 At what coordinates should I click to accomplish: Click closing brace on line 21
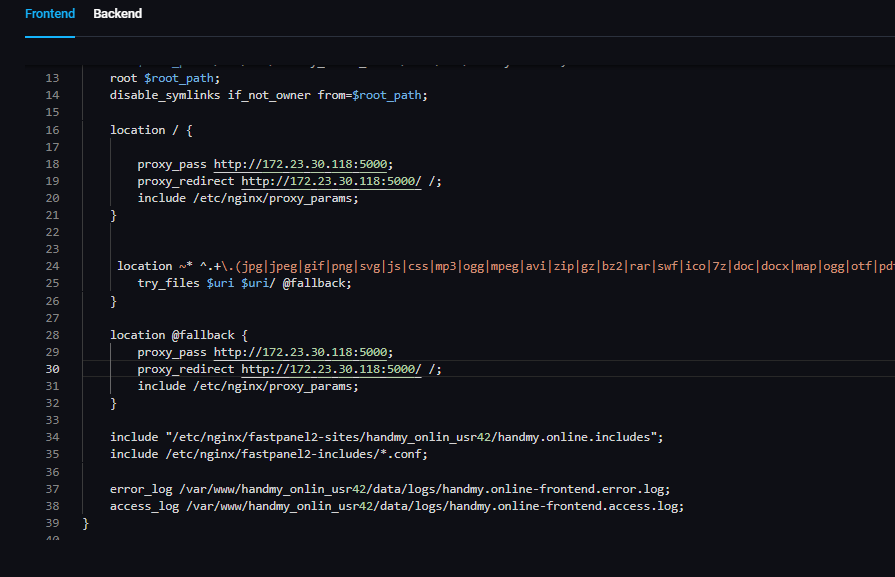coord(113,215)
